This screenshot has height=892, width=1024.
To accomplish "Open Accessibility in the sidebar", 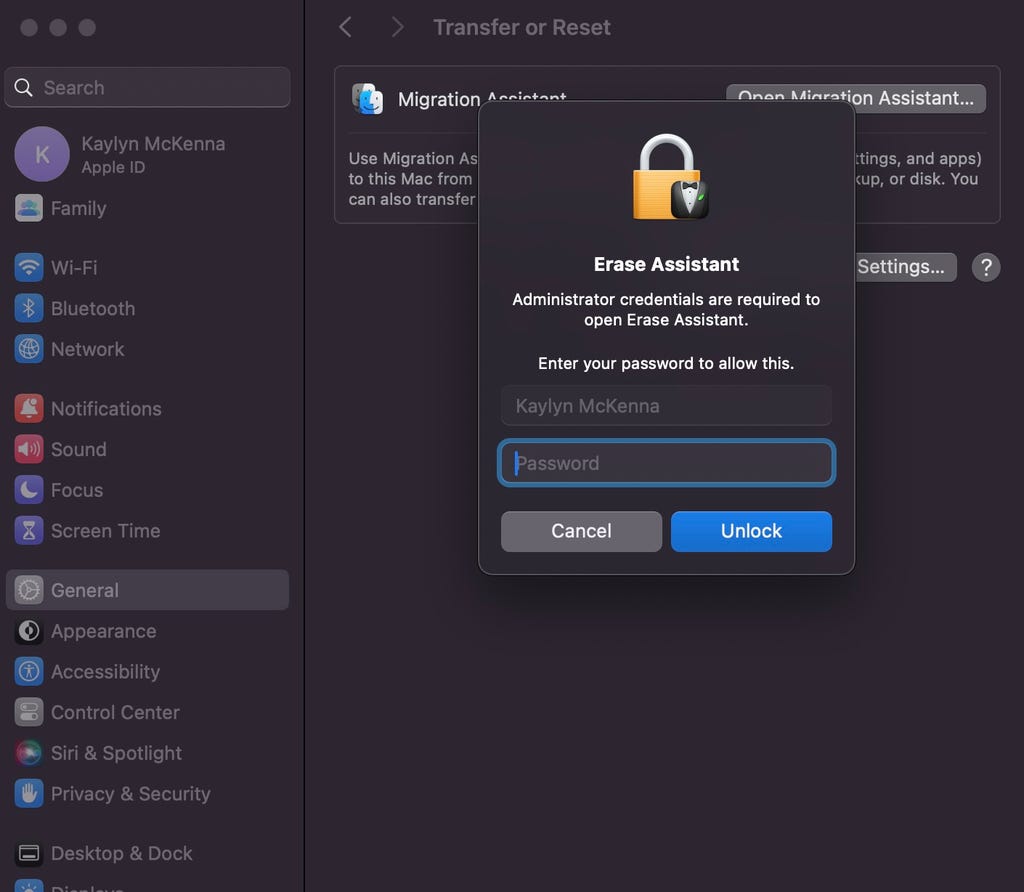I will [105, 672].
